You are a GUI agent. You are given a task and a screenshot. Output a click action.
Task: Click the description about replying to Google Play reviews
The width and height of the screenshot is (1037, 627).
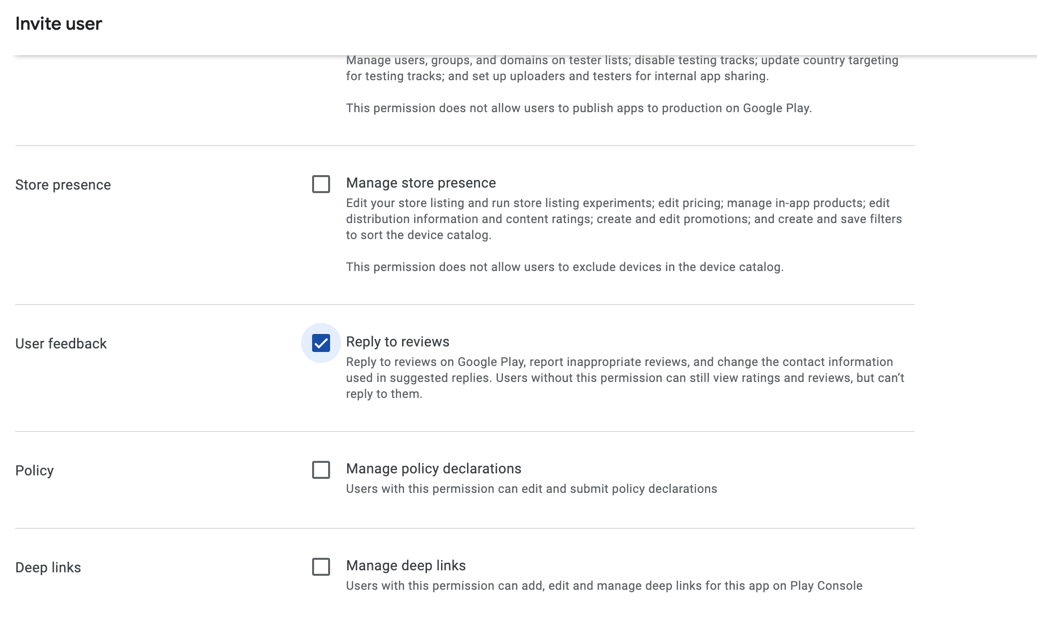(x=624, y=378)
